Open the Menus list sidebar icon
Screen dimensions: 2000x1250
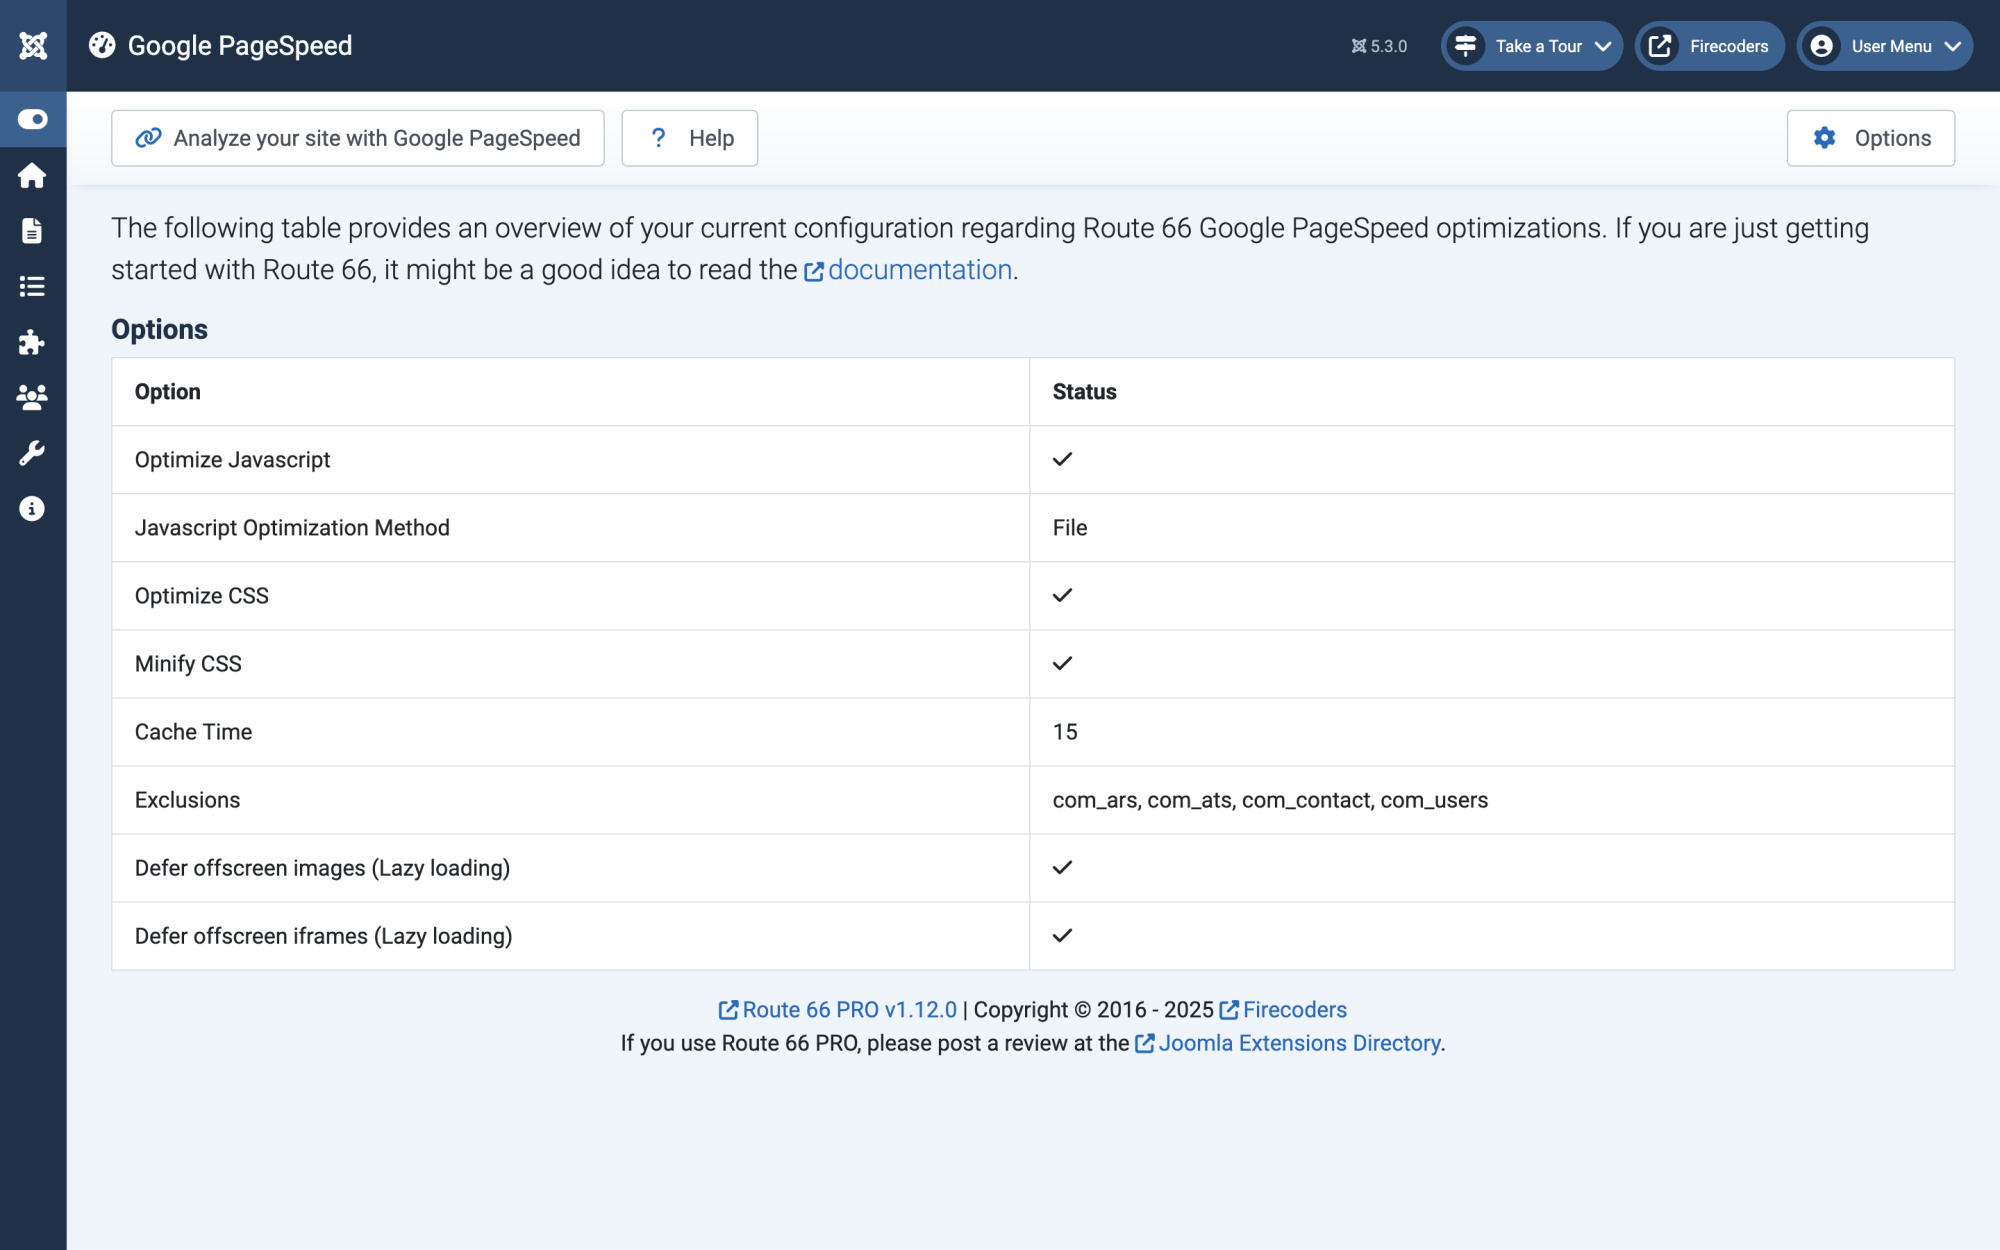(32, 287)
